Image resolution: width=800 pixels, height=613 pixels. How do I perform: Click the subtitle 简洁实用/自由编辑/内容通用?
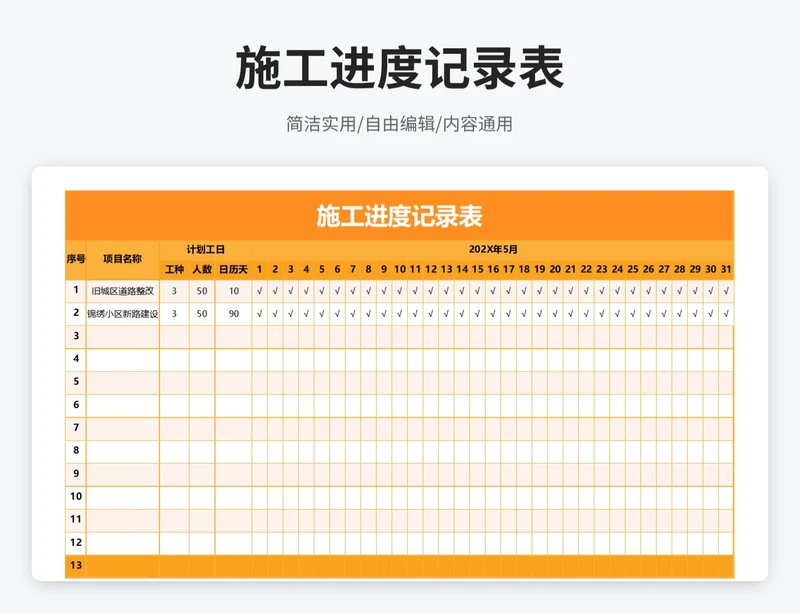[x=400, y=125]
